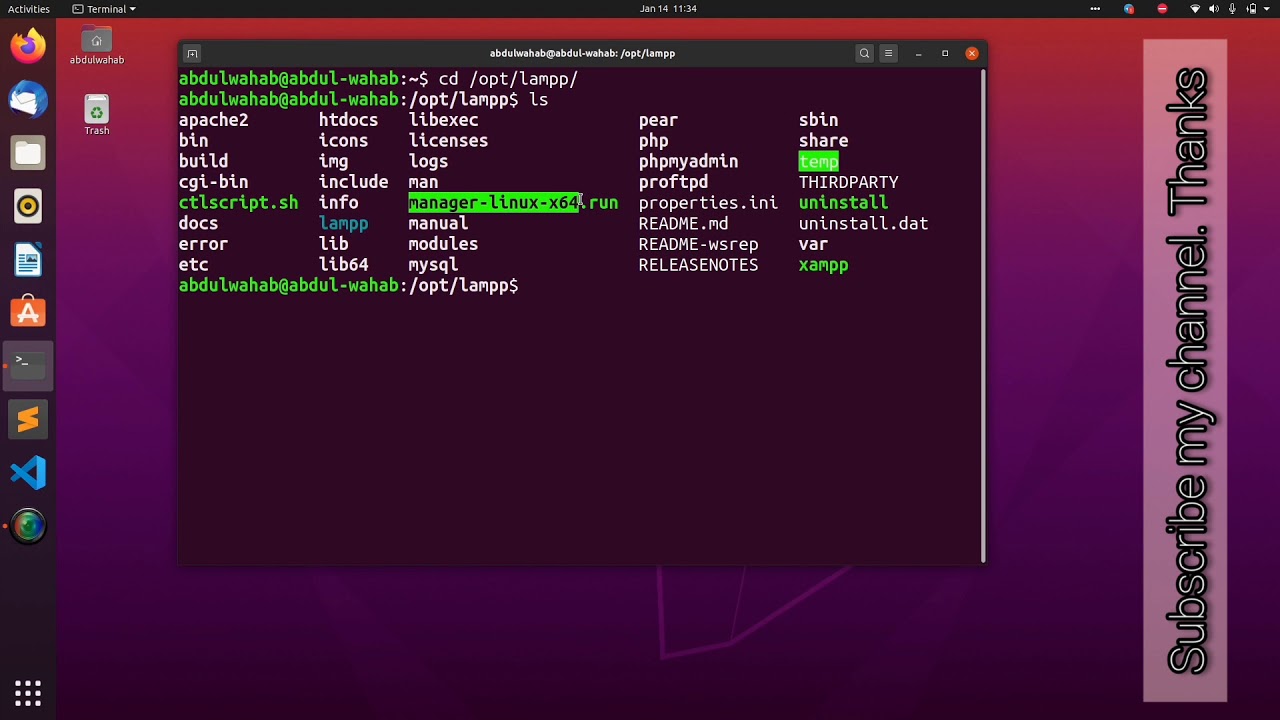The width and height of the screenshot is (1280, 720).
Task: Launch Sublime Text from the dock
Action: coord(28,419)
